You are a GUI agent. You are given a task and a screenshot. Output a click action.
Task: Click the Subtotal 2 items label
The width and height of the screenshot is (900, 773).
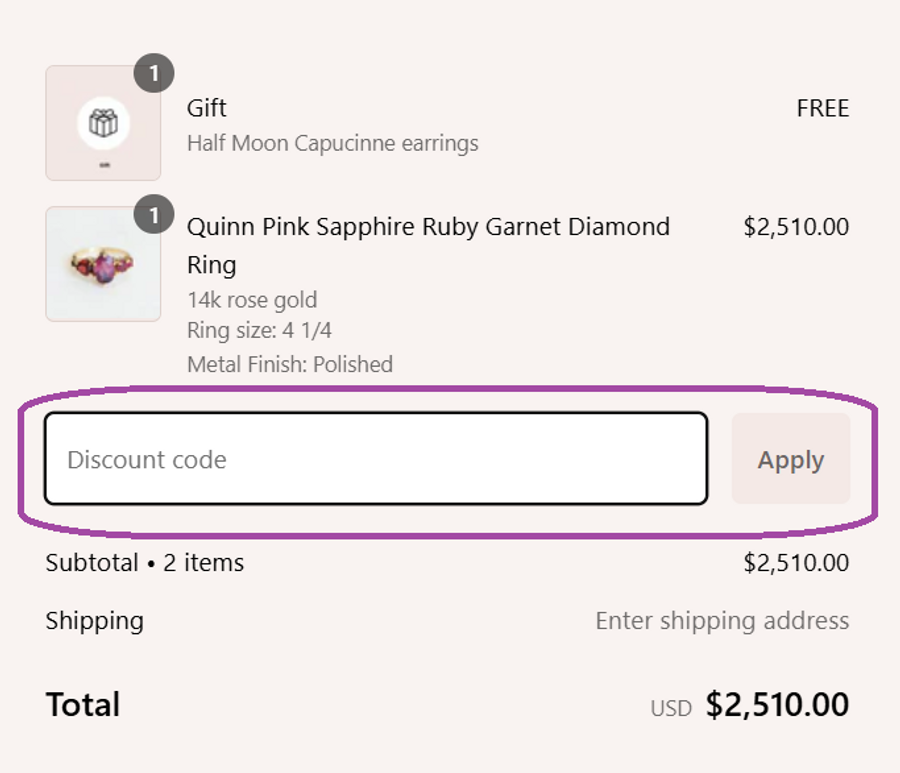pos(145,563)
